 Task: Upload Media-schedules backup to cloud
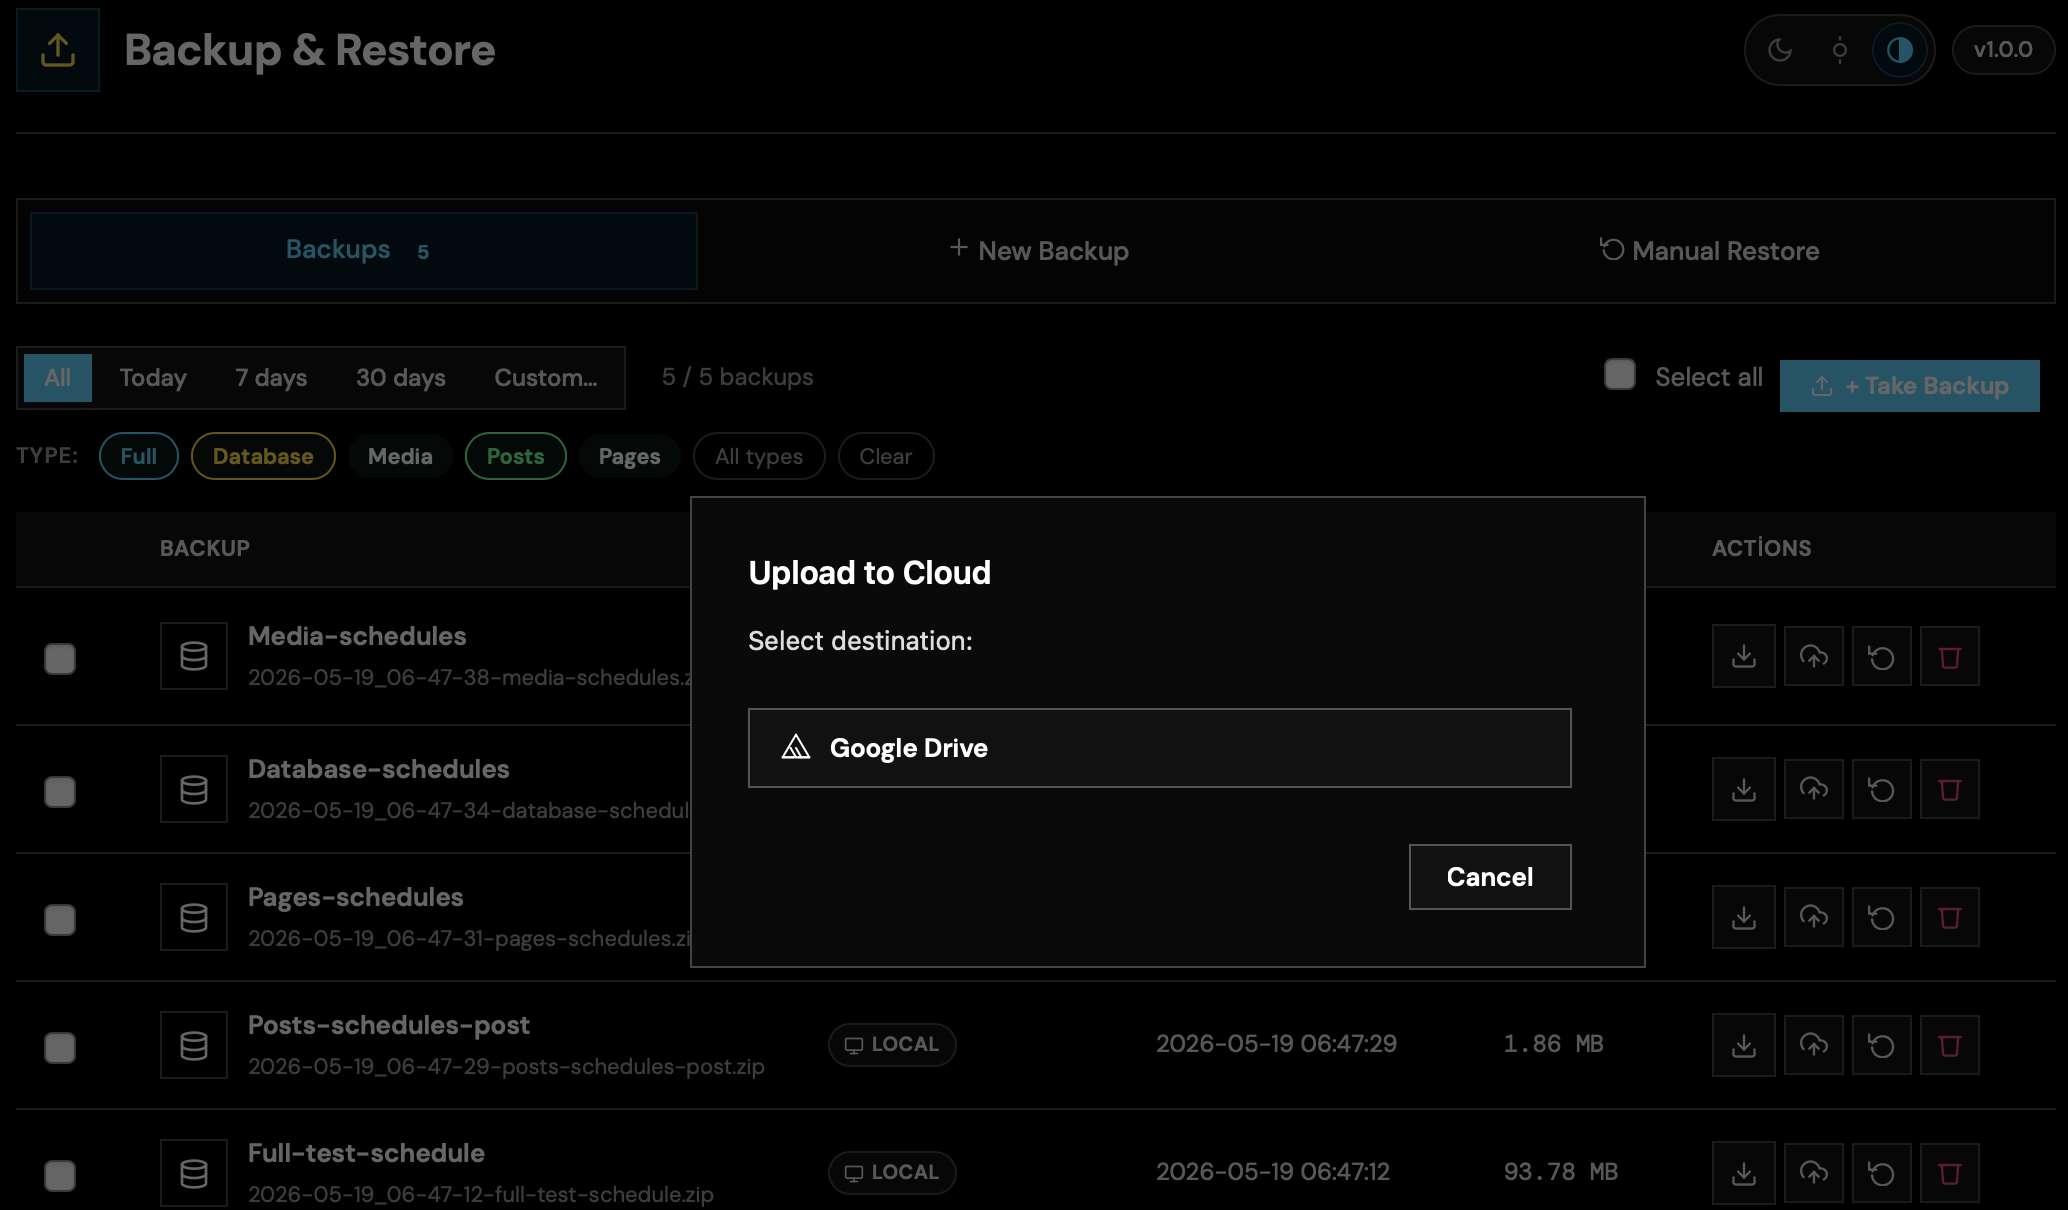[1814, 656]
